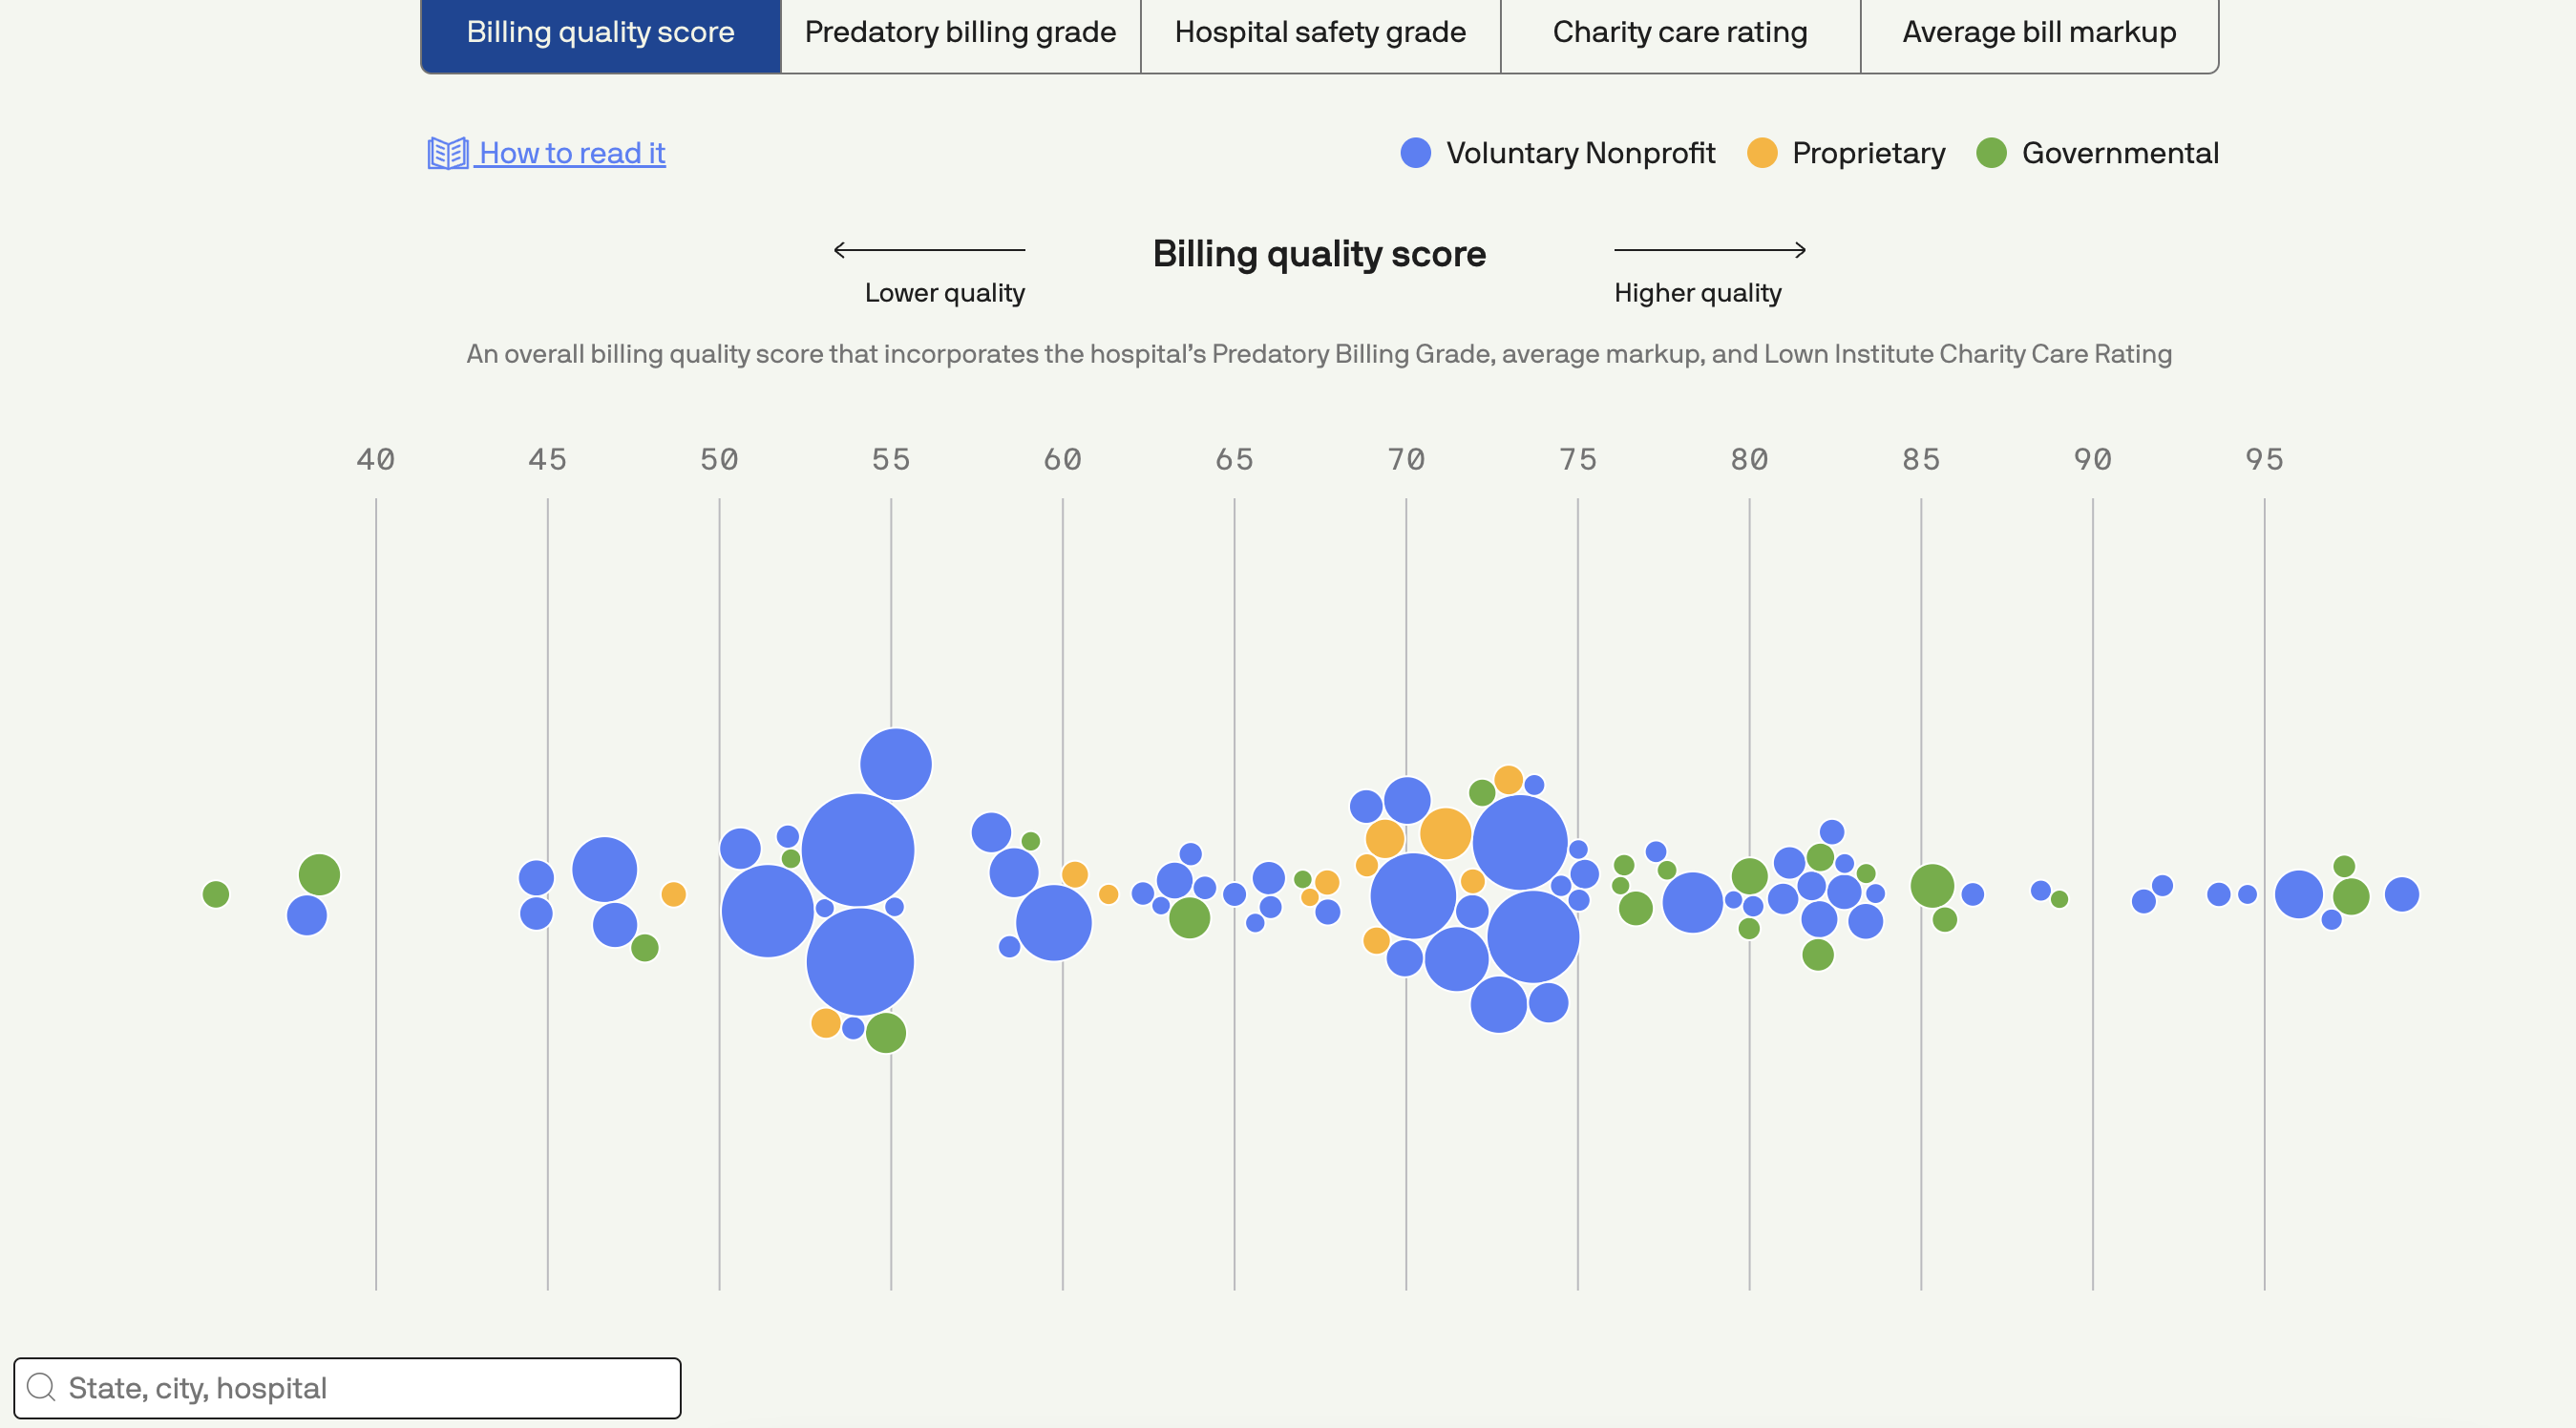Open the Charity care rating tab

[x=1680, y=33]
